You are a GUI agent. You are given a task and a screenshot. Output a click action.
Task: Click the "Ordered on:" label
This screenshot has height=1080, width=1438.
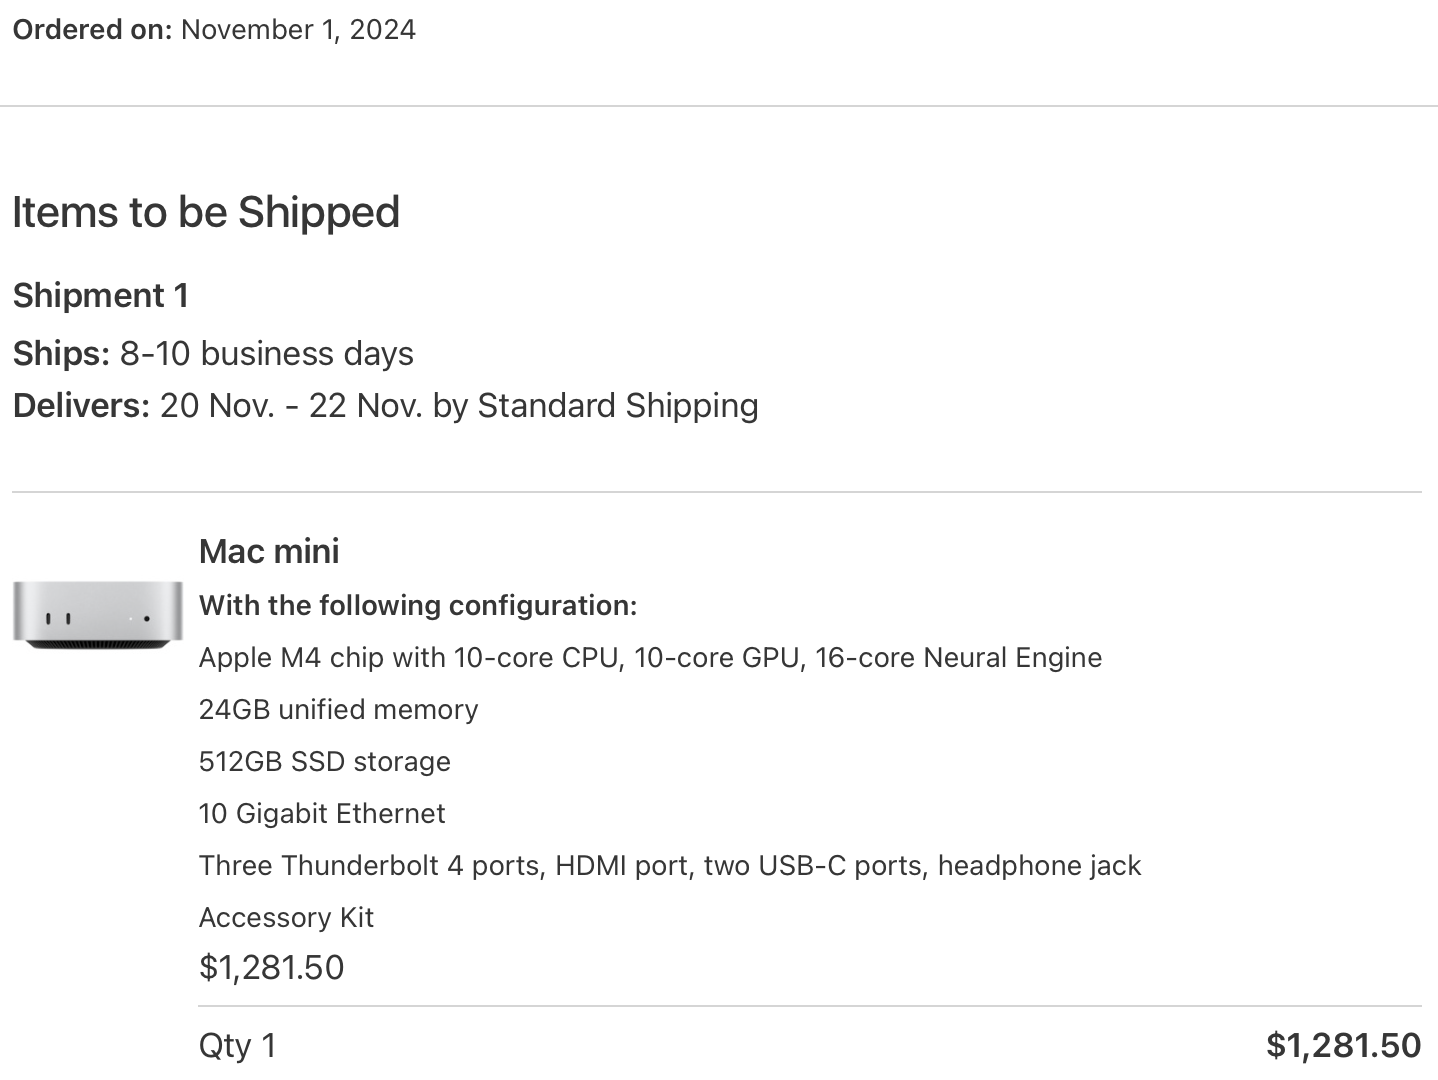(x=92, y=30)
